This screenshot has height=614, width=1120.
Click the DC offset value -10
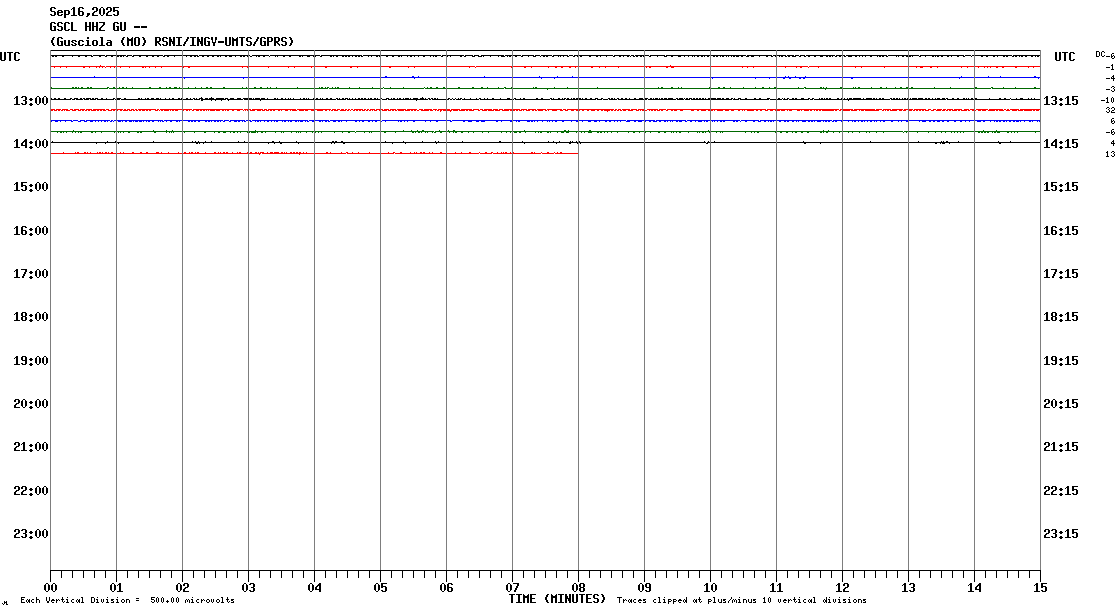[1108, 100]
